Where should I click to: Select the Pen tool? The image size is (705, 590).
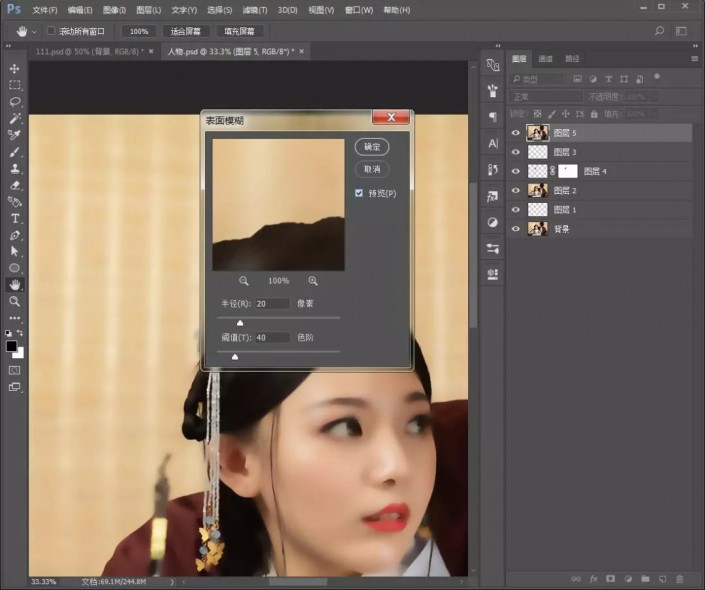point(14,235)
